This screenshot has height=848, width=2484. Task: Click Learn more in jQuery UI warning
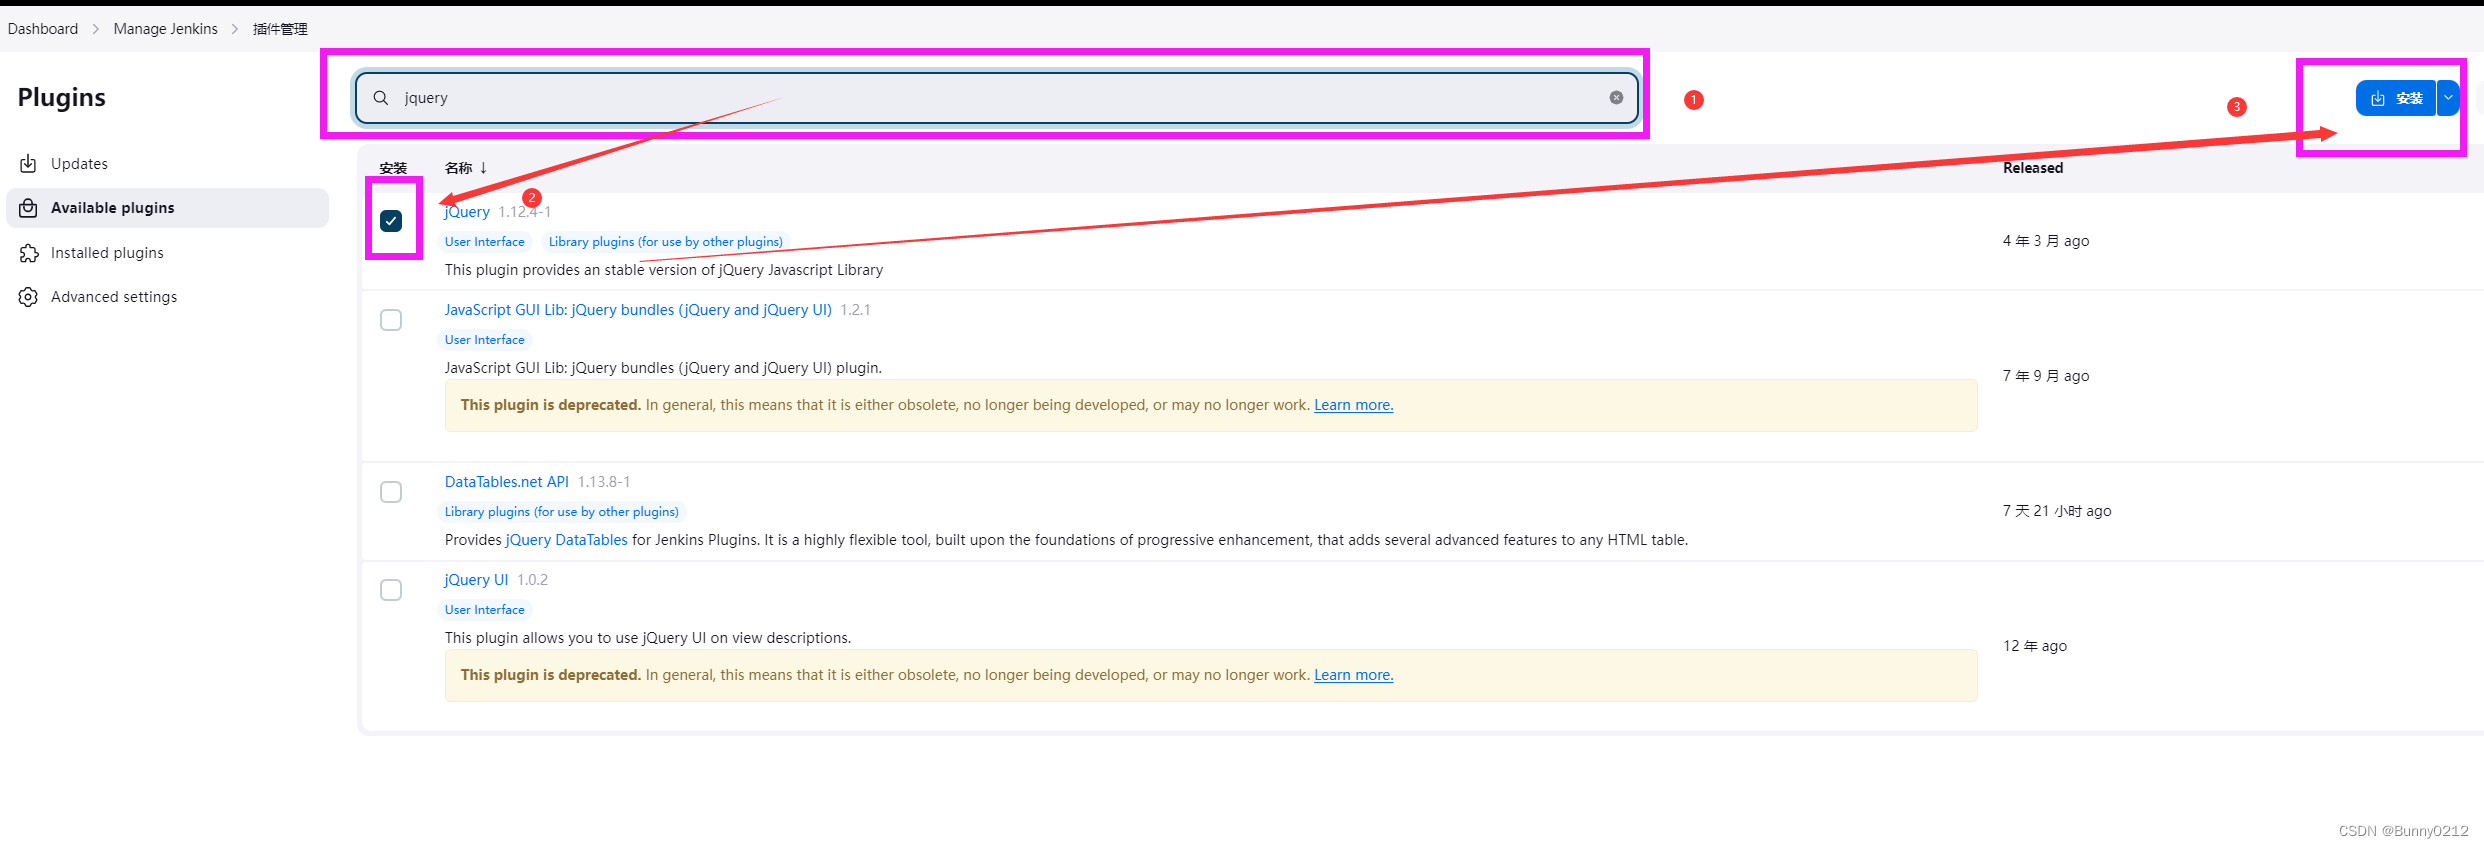pyautogui.click(x=1354, y=675)
